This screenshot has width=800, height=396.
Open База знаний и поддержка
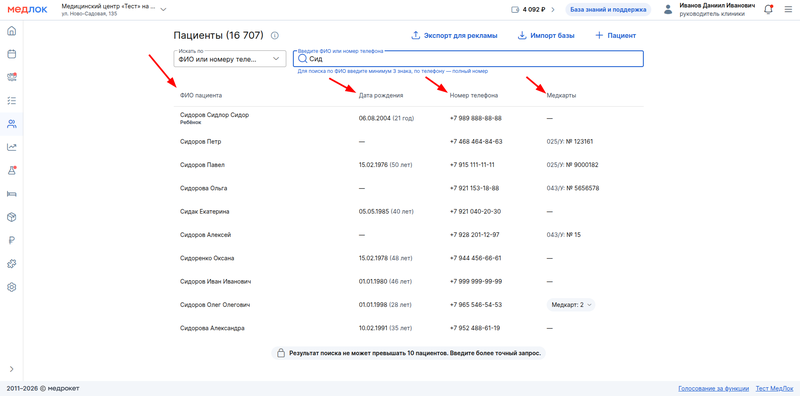coord(608,9)
